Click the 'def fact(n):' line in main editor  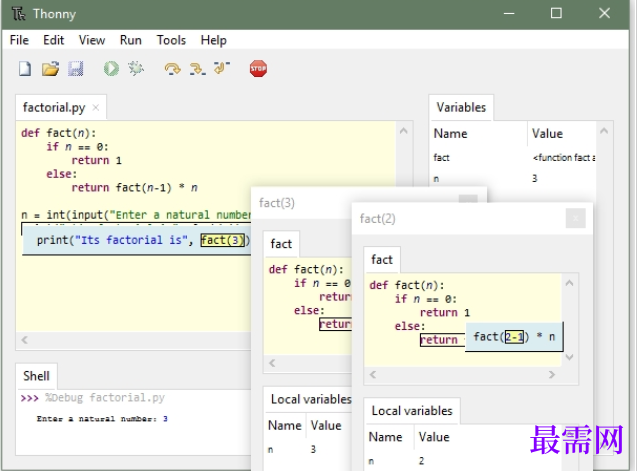[59, 133]
